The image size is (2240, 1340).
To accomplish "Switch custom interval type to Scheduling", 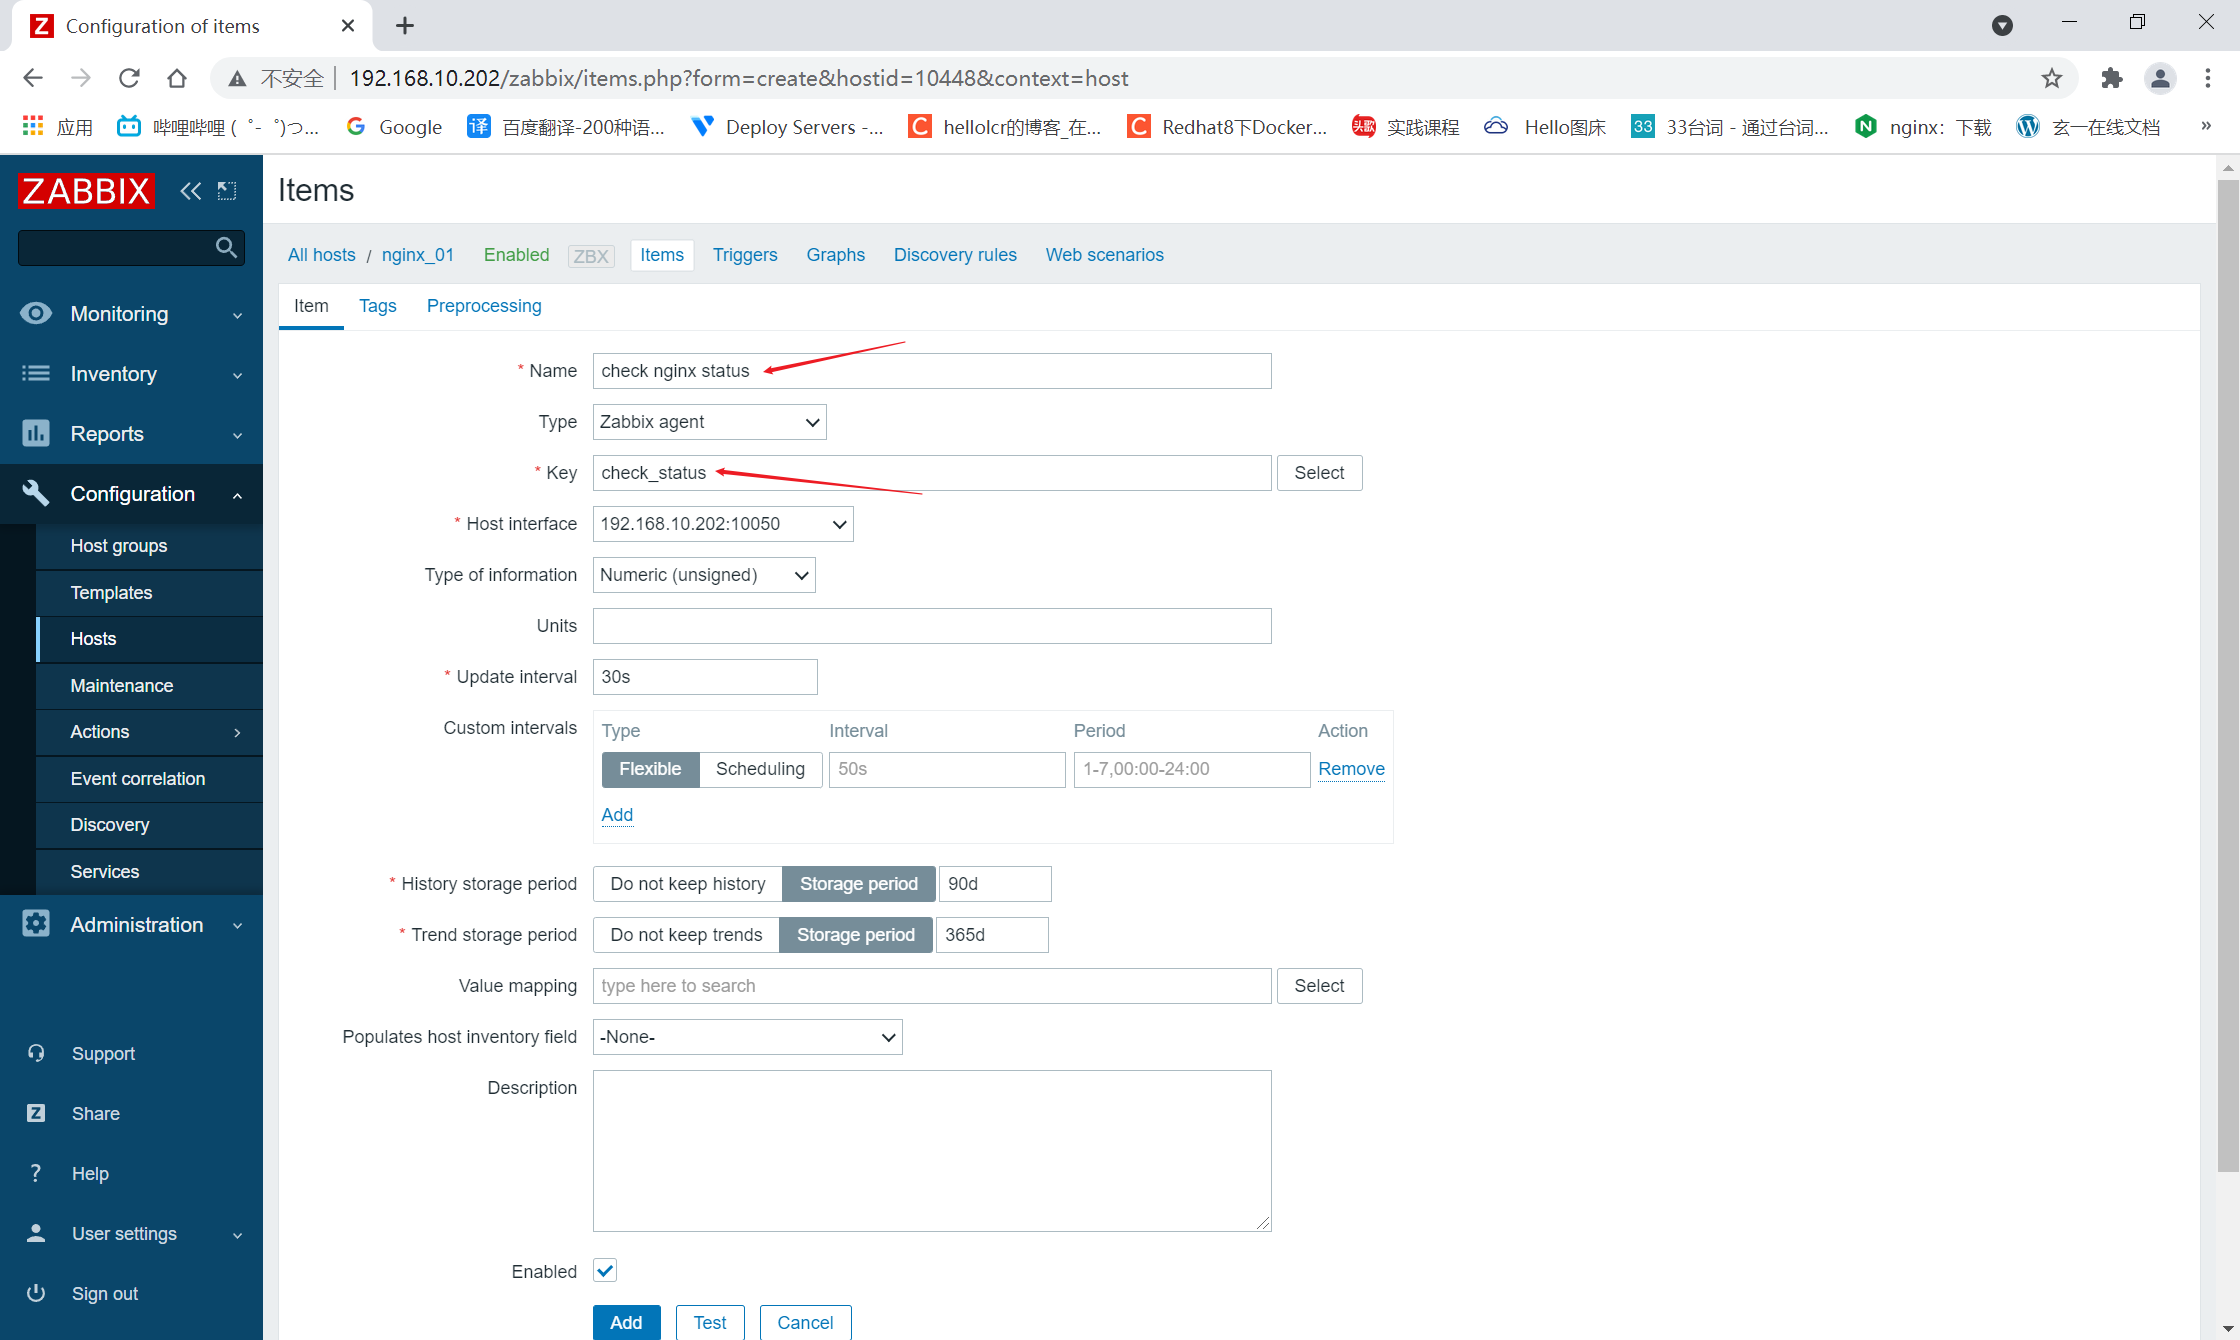I will pyautogui.click(x=759, y=769).
